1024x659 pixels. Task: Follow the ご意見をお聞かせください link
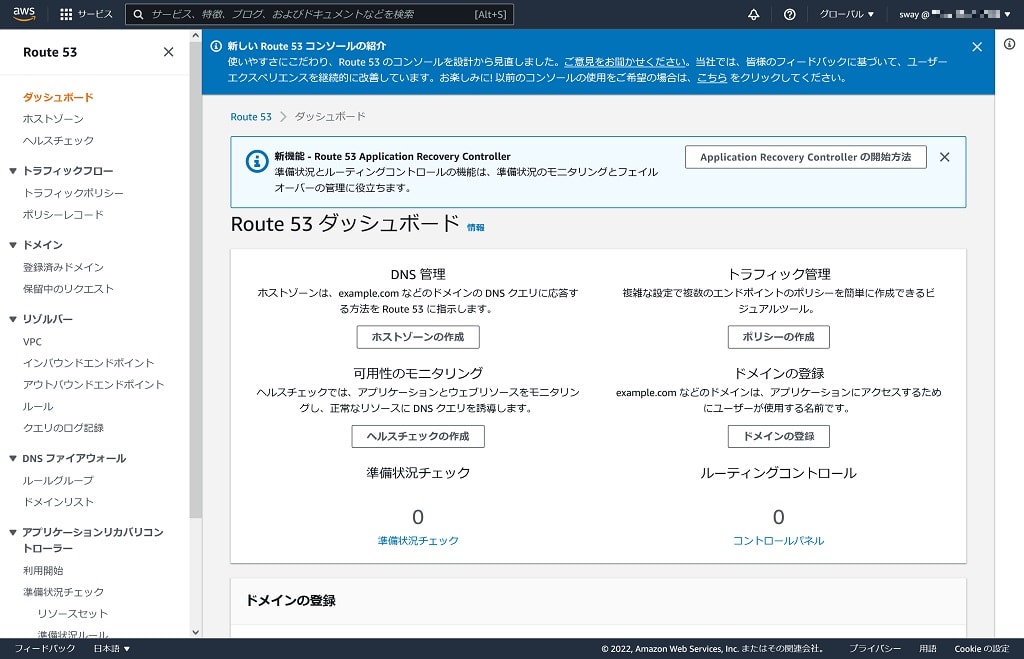click(625, 61)
